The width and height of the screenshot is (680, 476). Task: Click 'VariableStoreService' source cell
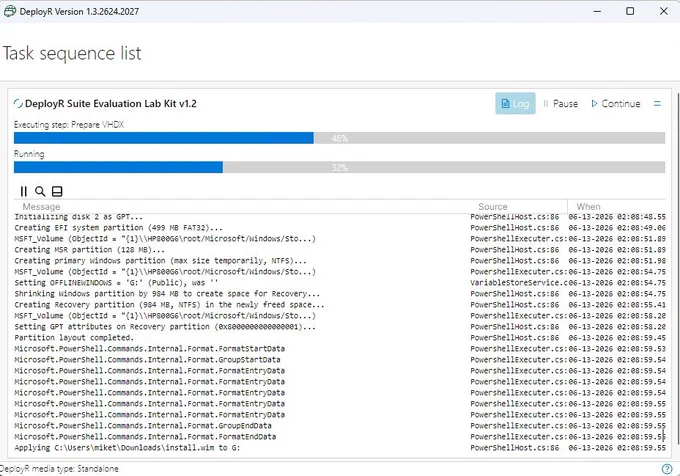519,283
